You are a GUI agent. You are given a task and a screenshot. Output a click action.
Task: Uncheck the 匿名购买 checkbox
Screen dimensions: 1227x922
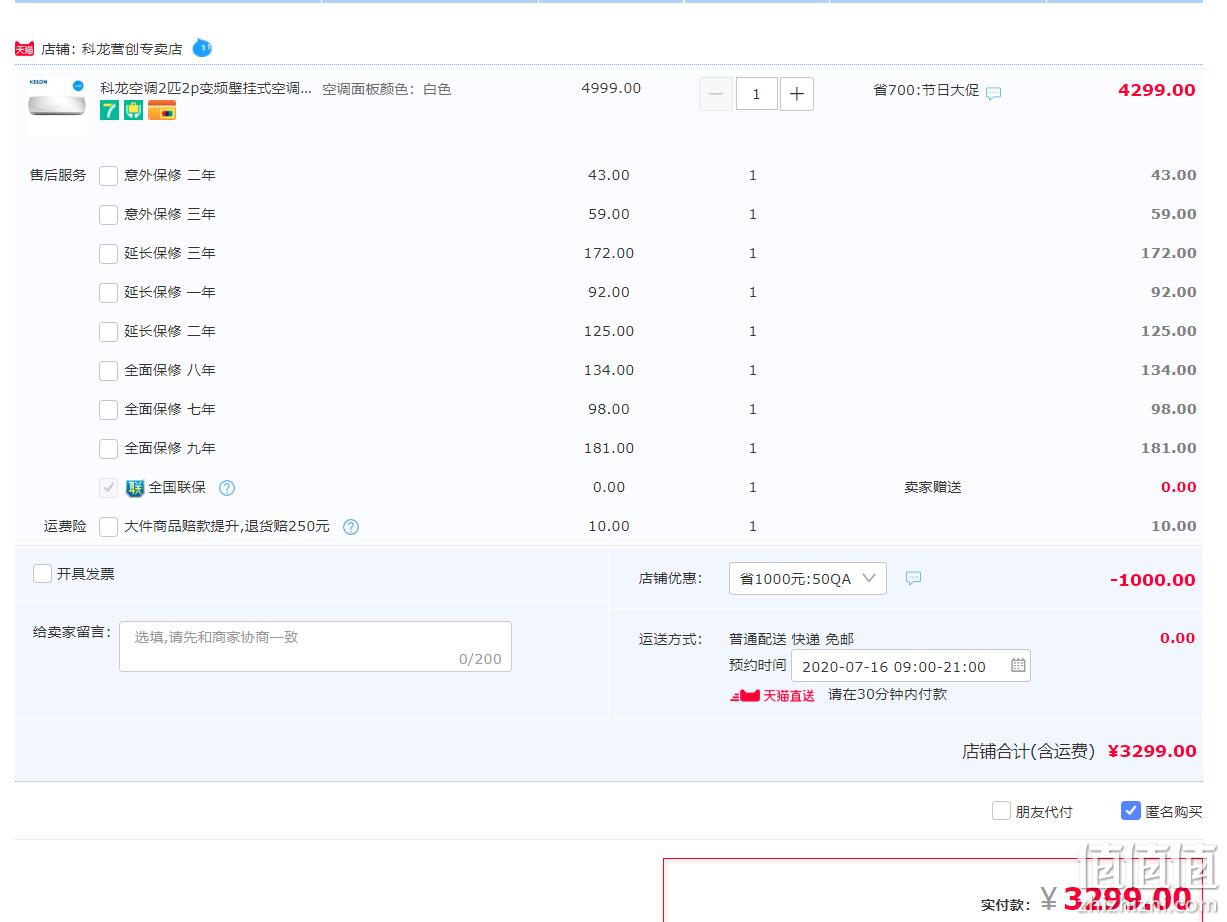[1130, 811]
